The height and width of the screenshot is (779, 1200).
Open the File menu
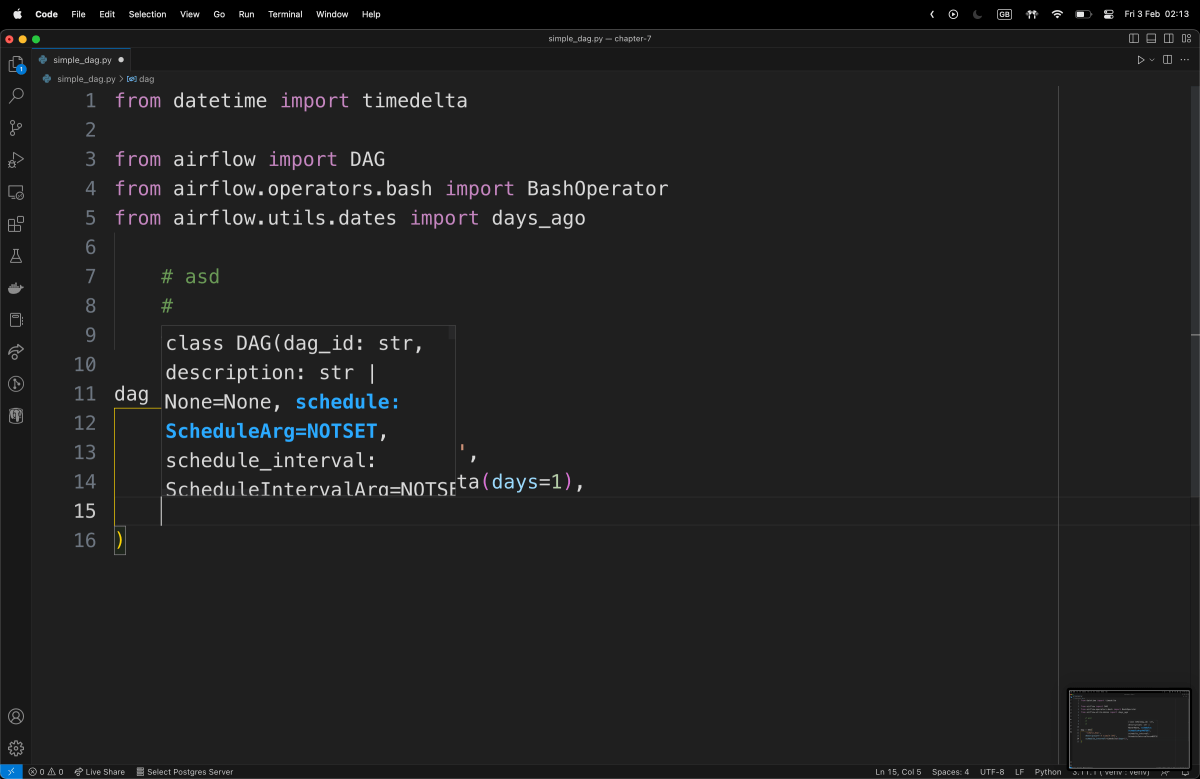(78, 14)
